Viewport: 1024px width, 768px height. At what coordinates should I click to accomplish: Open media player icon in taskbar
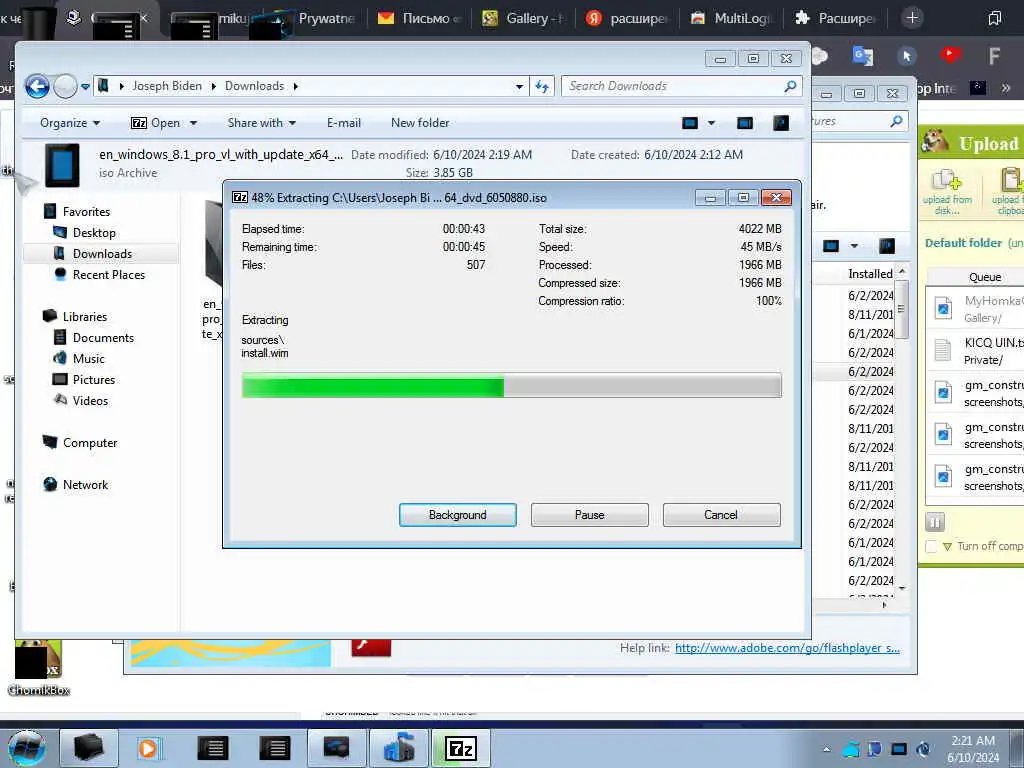[x=148, y=748]
